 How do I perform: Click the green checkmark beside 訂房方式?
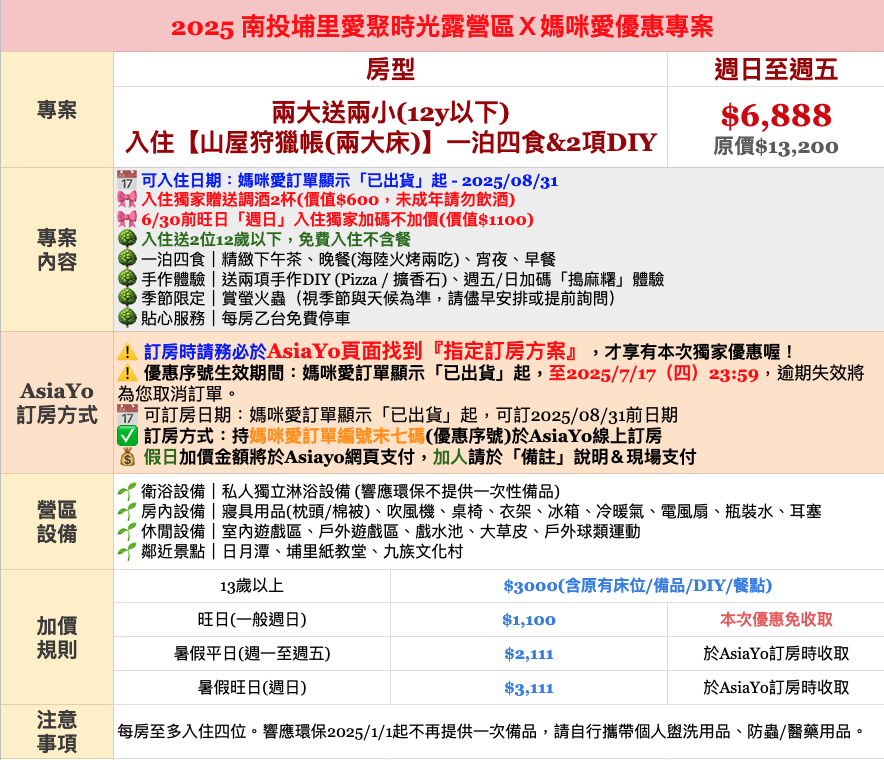(128, 435)
